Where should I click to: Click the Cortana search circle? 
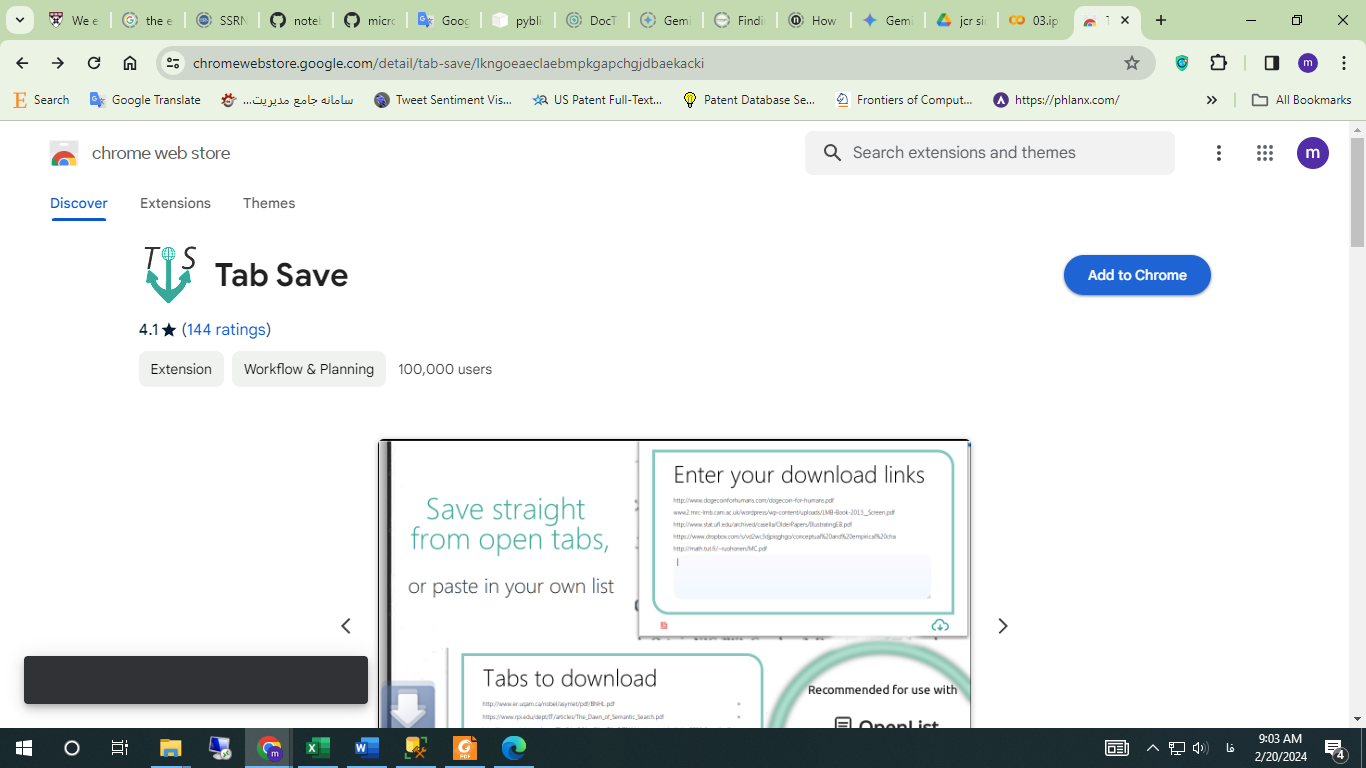(72, 748)
